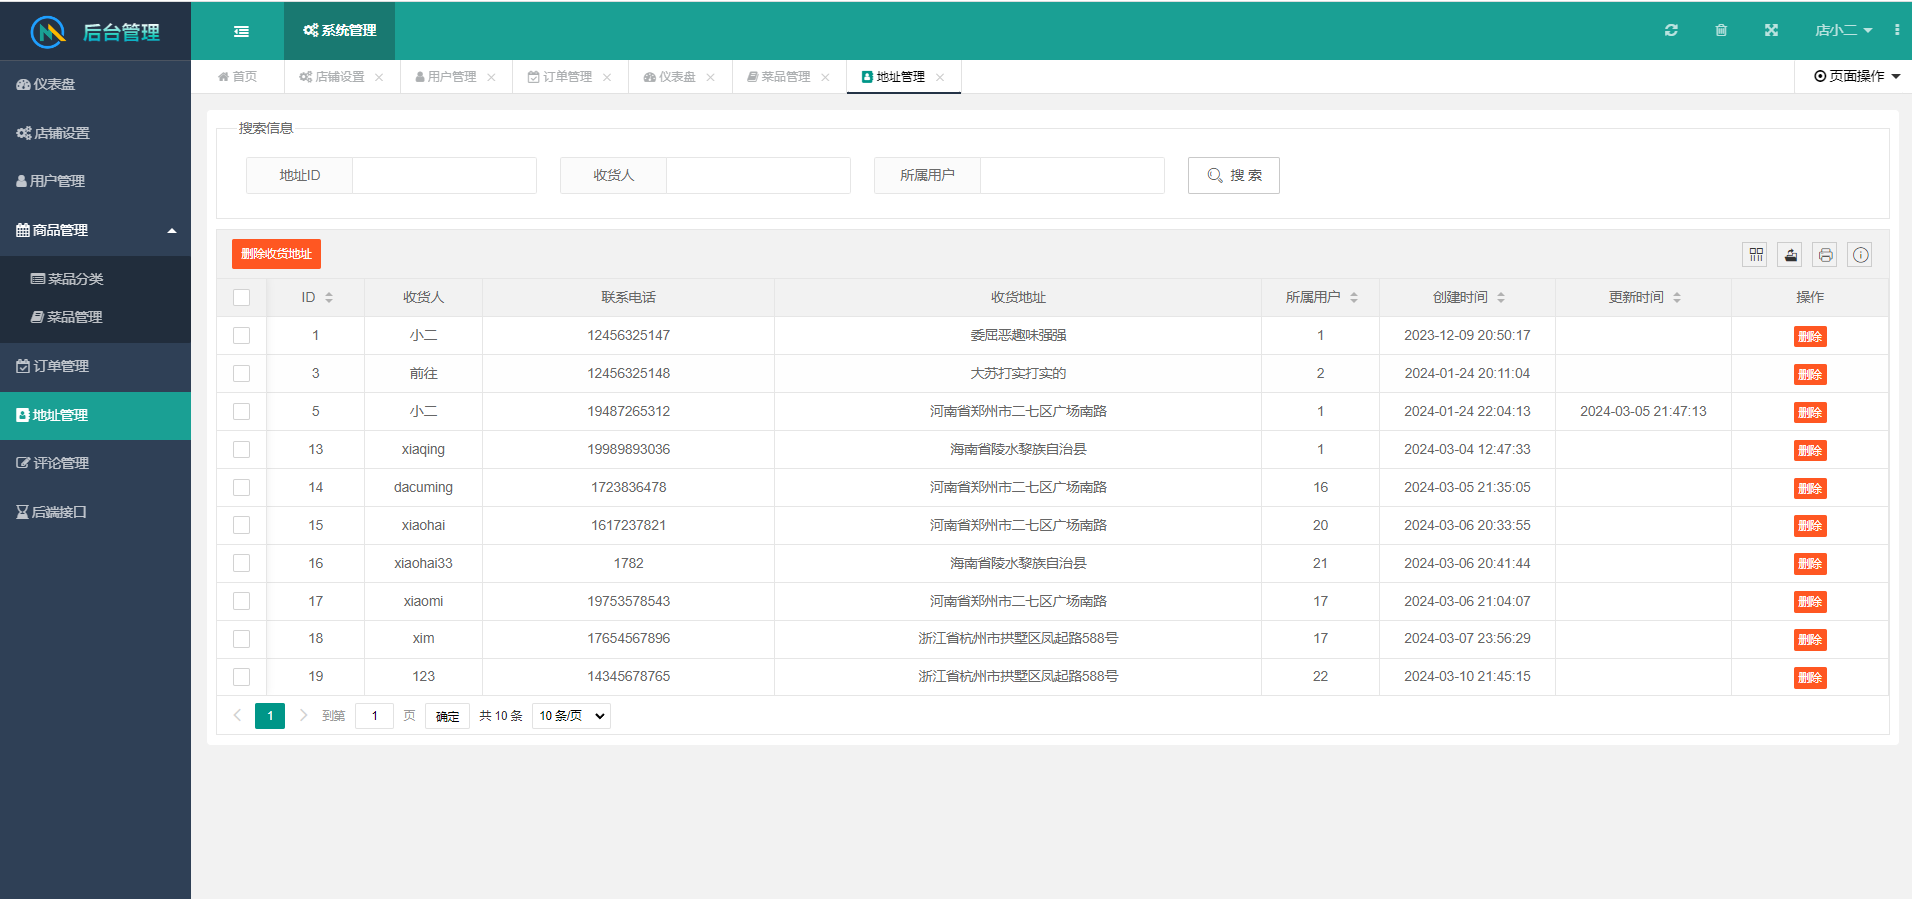This screenshot has height=899, width=1912.
Task: Open the 10 条/页 page size dropdown
Action: (571, 716)
